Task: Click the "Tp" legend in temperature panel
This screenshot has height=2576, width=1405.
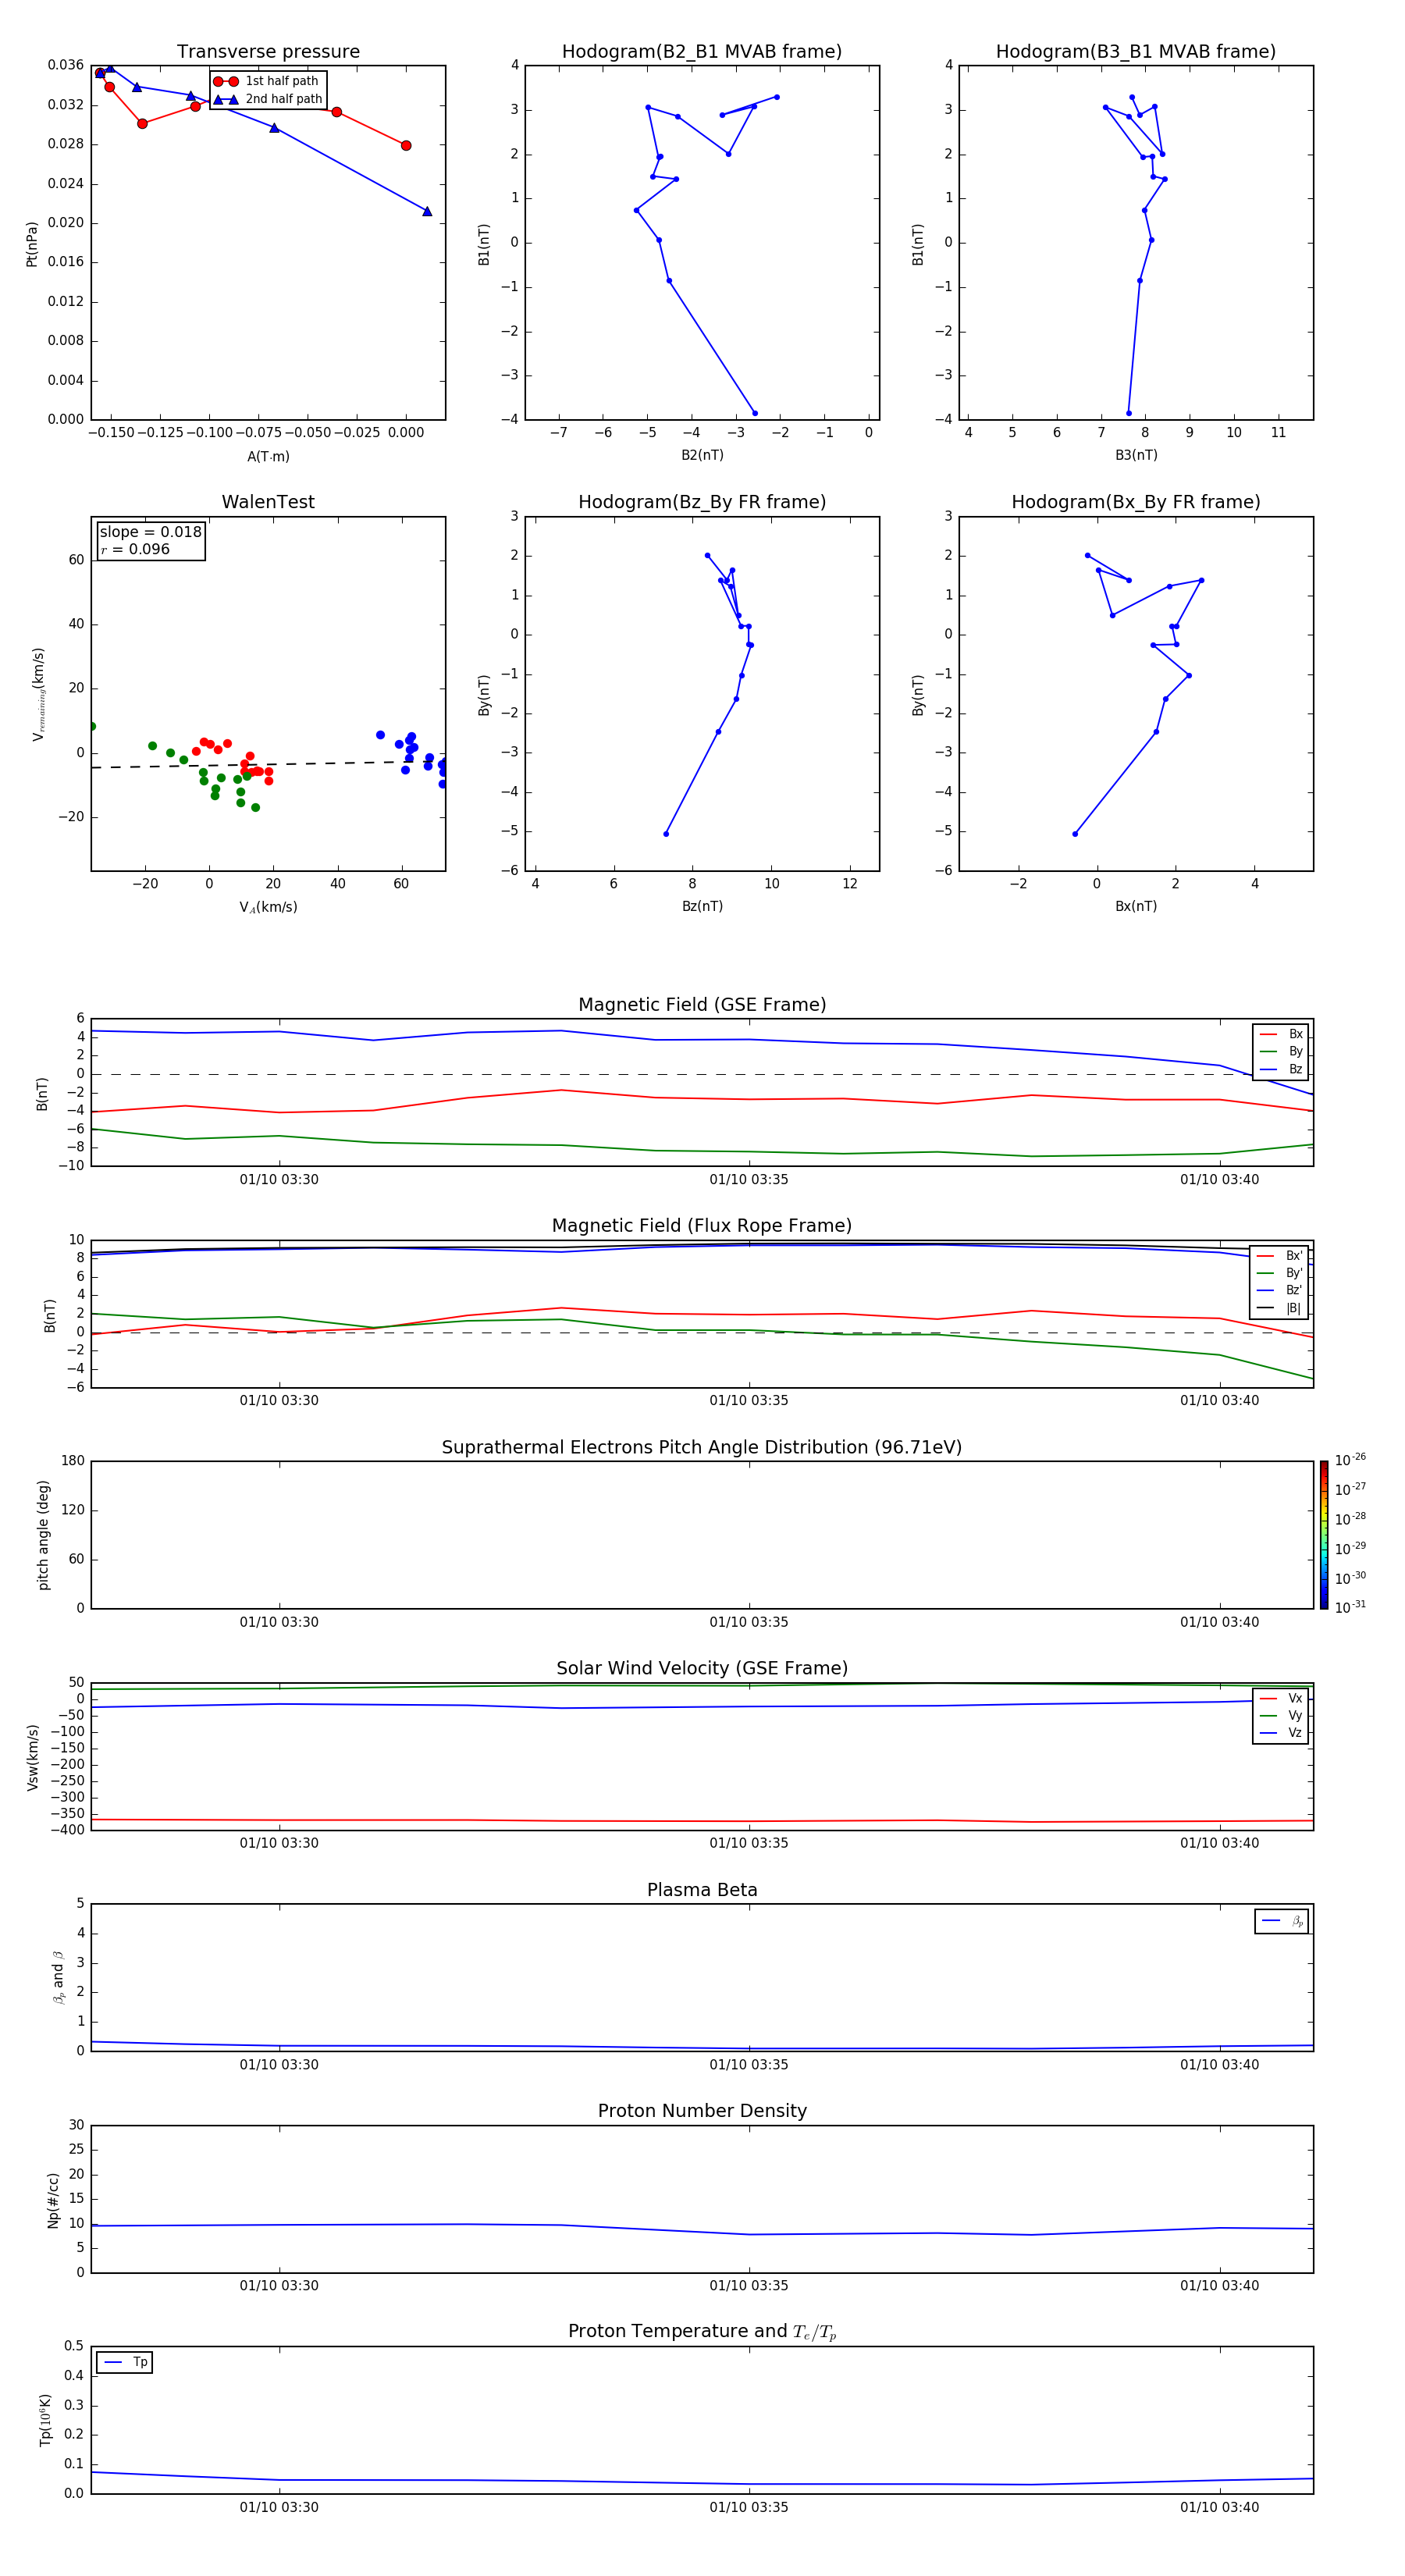Action: 124,2362
